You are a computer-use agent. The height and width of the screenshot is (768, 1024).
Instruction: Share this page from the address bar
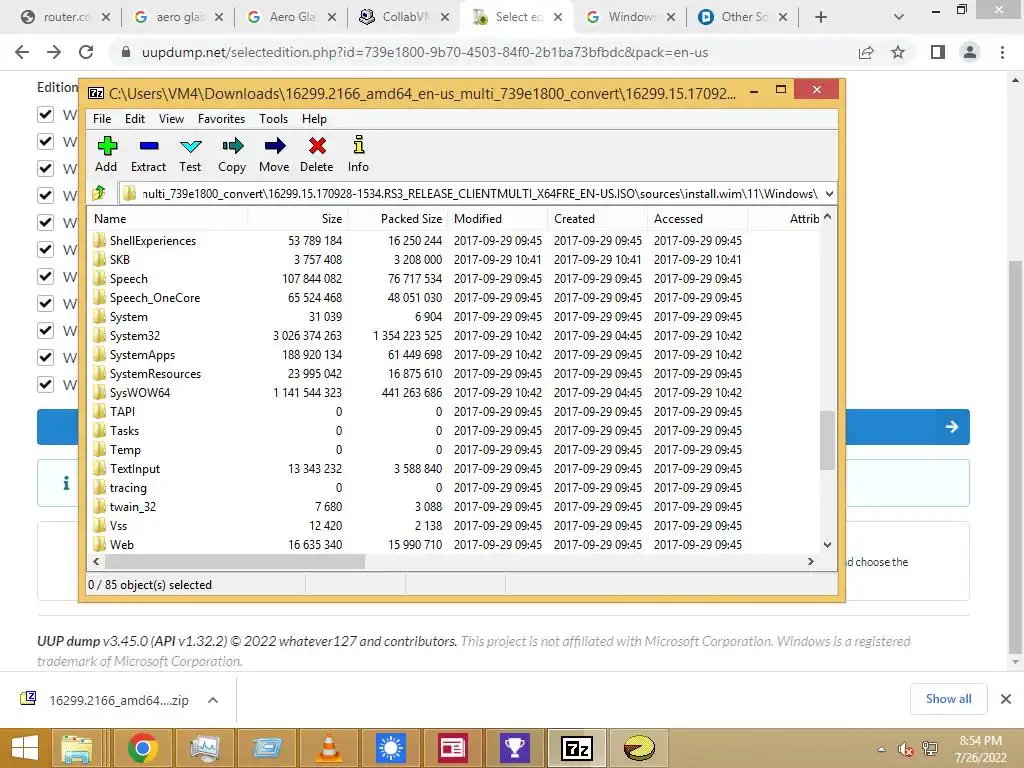point(866,52)
